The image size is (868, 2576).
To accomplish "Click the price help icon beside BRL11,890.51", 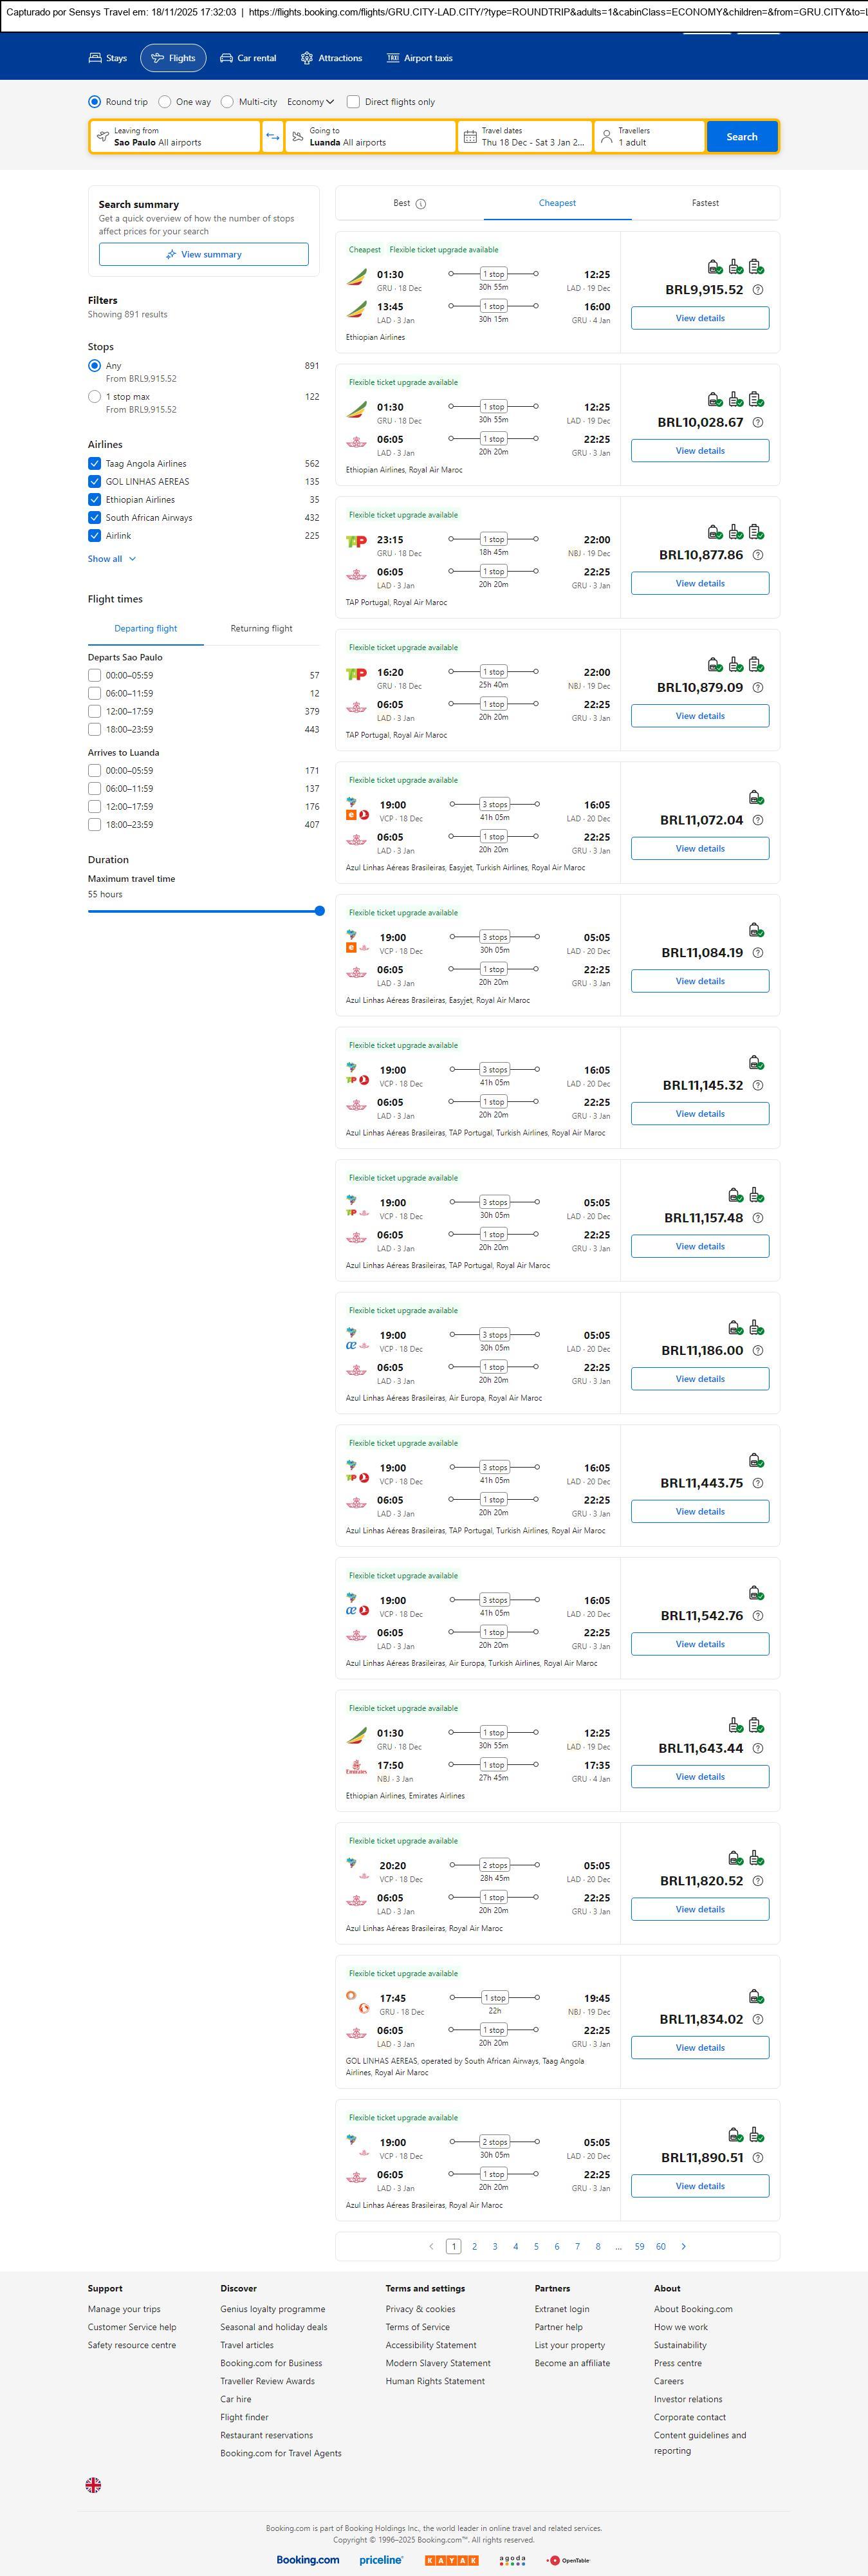I will [757, 2157].
